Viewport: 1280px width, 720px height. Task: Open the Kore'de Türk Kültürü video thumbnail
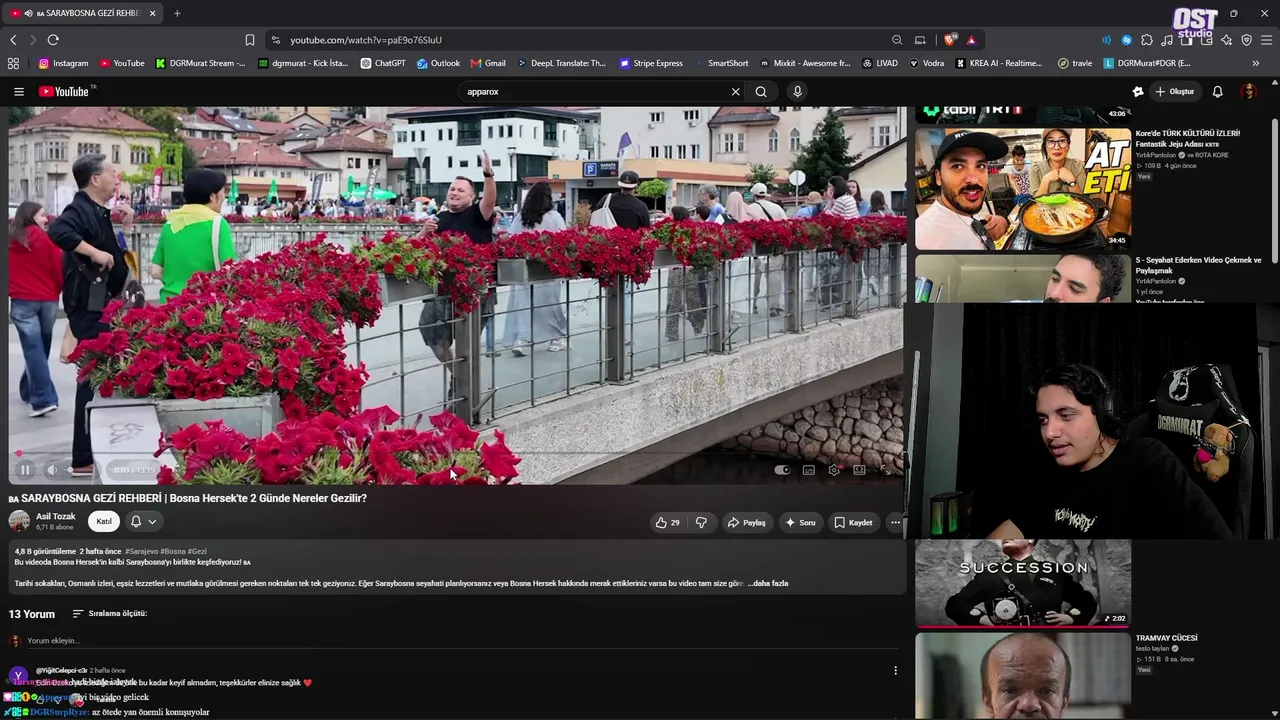tap(1022, 188)
